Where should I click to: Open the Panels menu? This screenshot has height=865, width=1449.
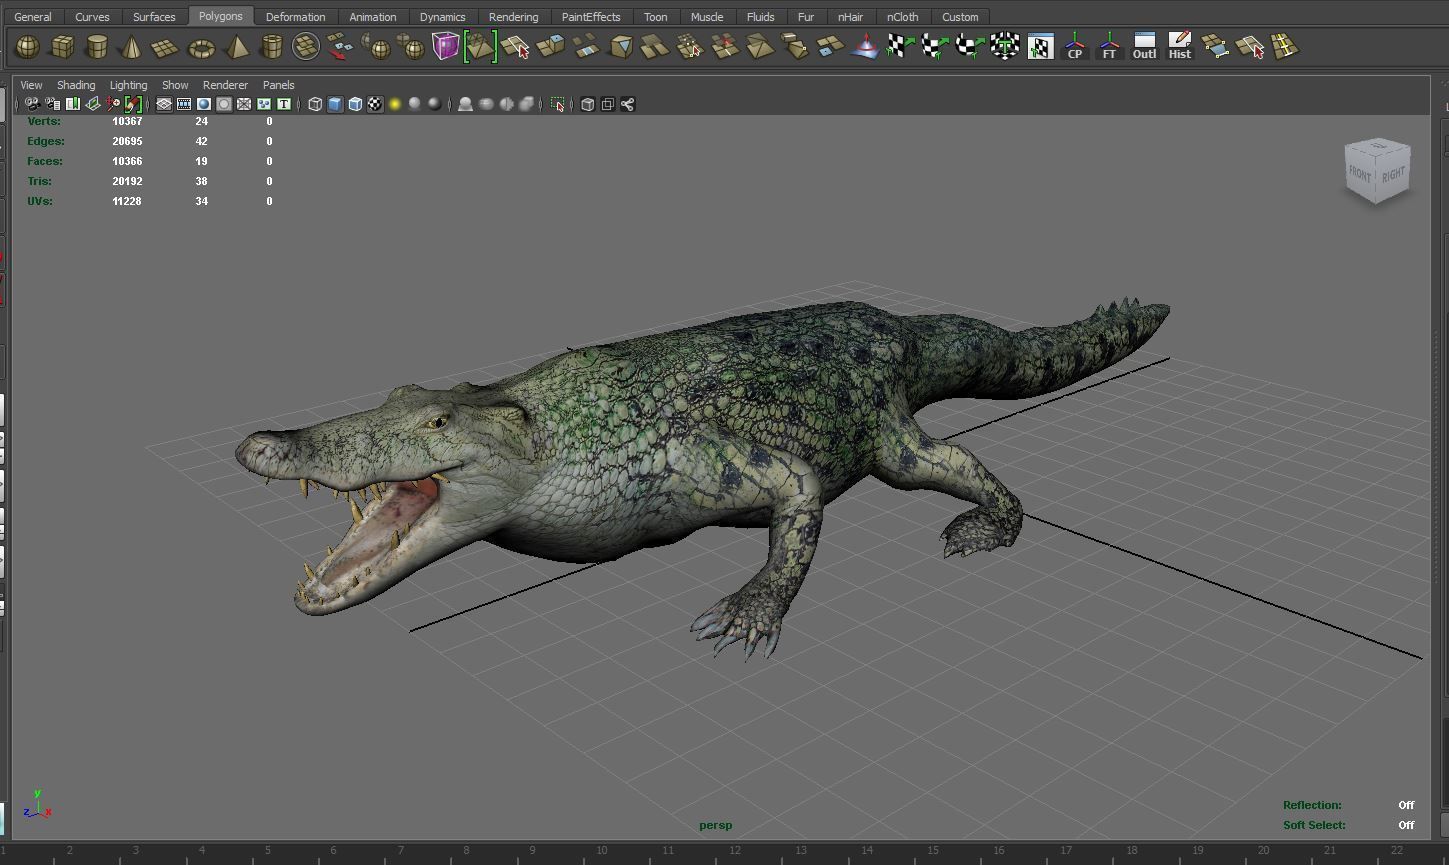coord(278,85)
